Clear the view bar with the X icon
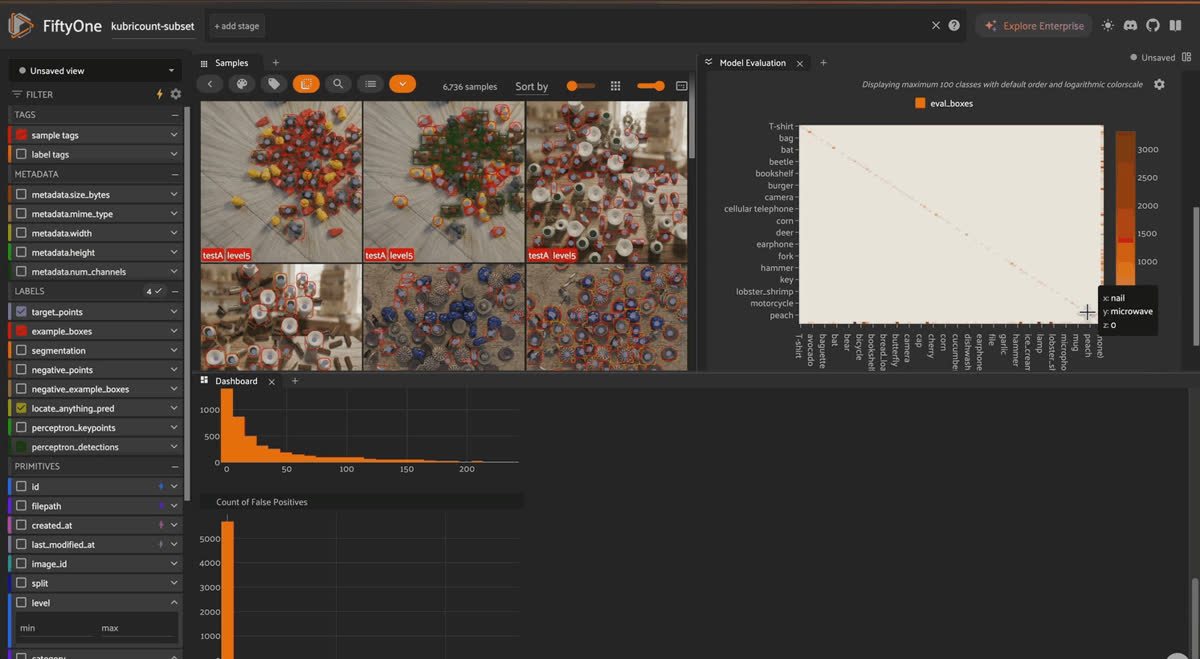 pyautogui.click(x=936, y=26)
